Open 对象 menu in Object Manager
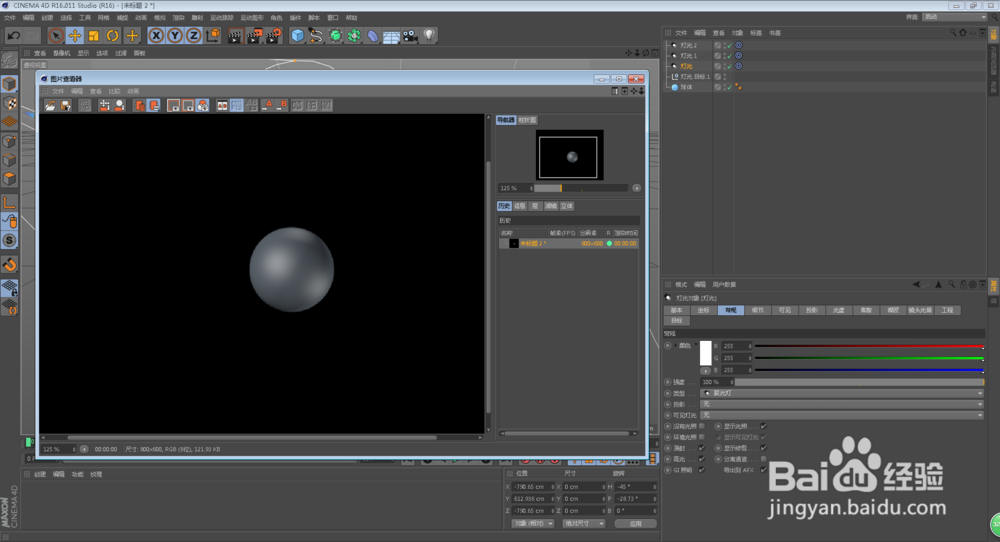This screenshot has height=542, width=1000. tap(737, 33)
